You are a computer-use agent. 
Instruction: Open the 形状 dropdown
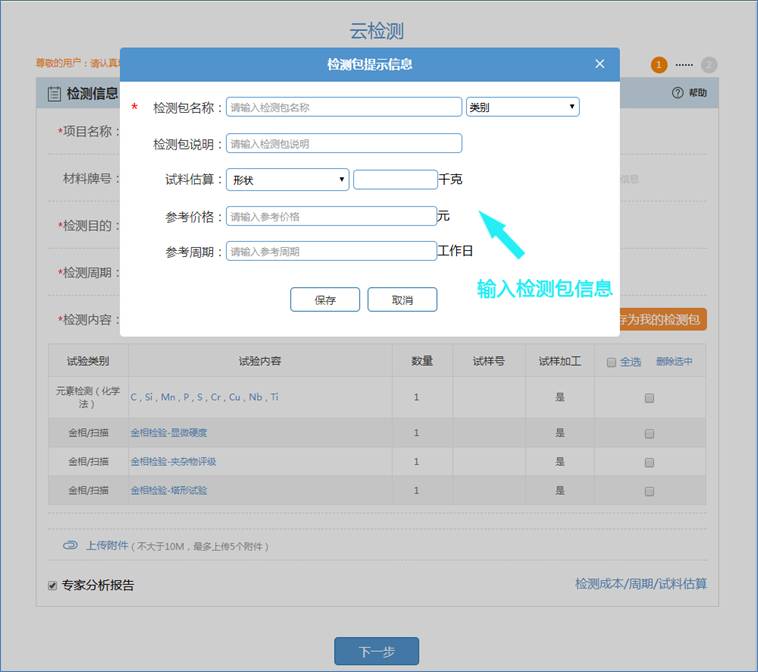[x=287, y=180]
